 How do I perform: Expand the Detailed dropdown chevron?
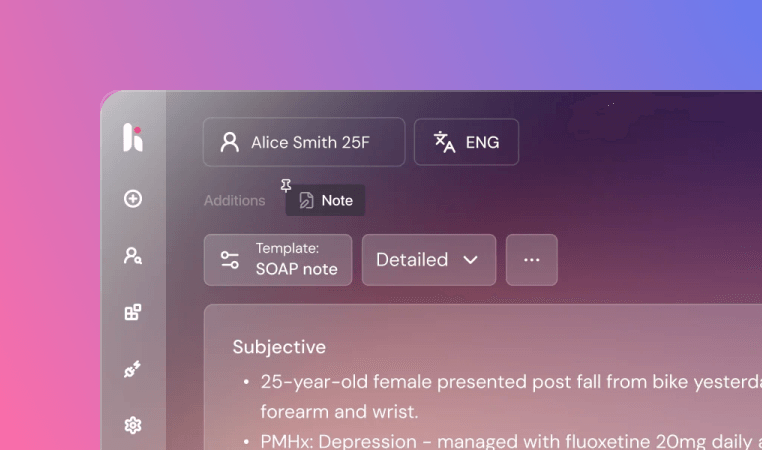470,260
